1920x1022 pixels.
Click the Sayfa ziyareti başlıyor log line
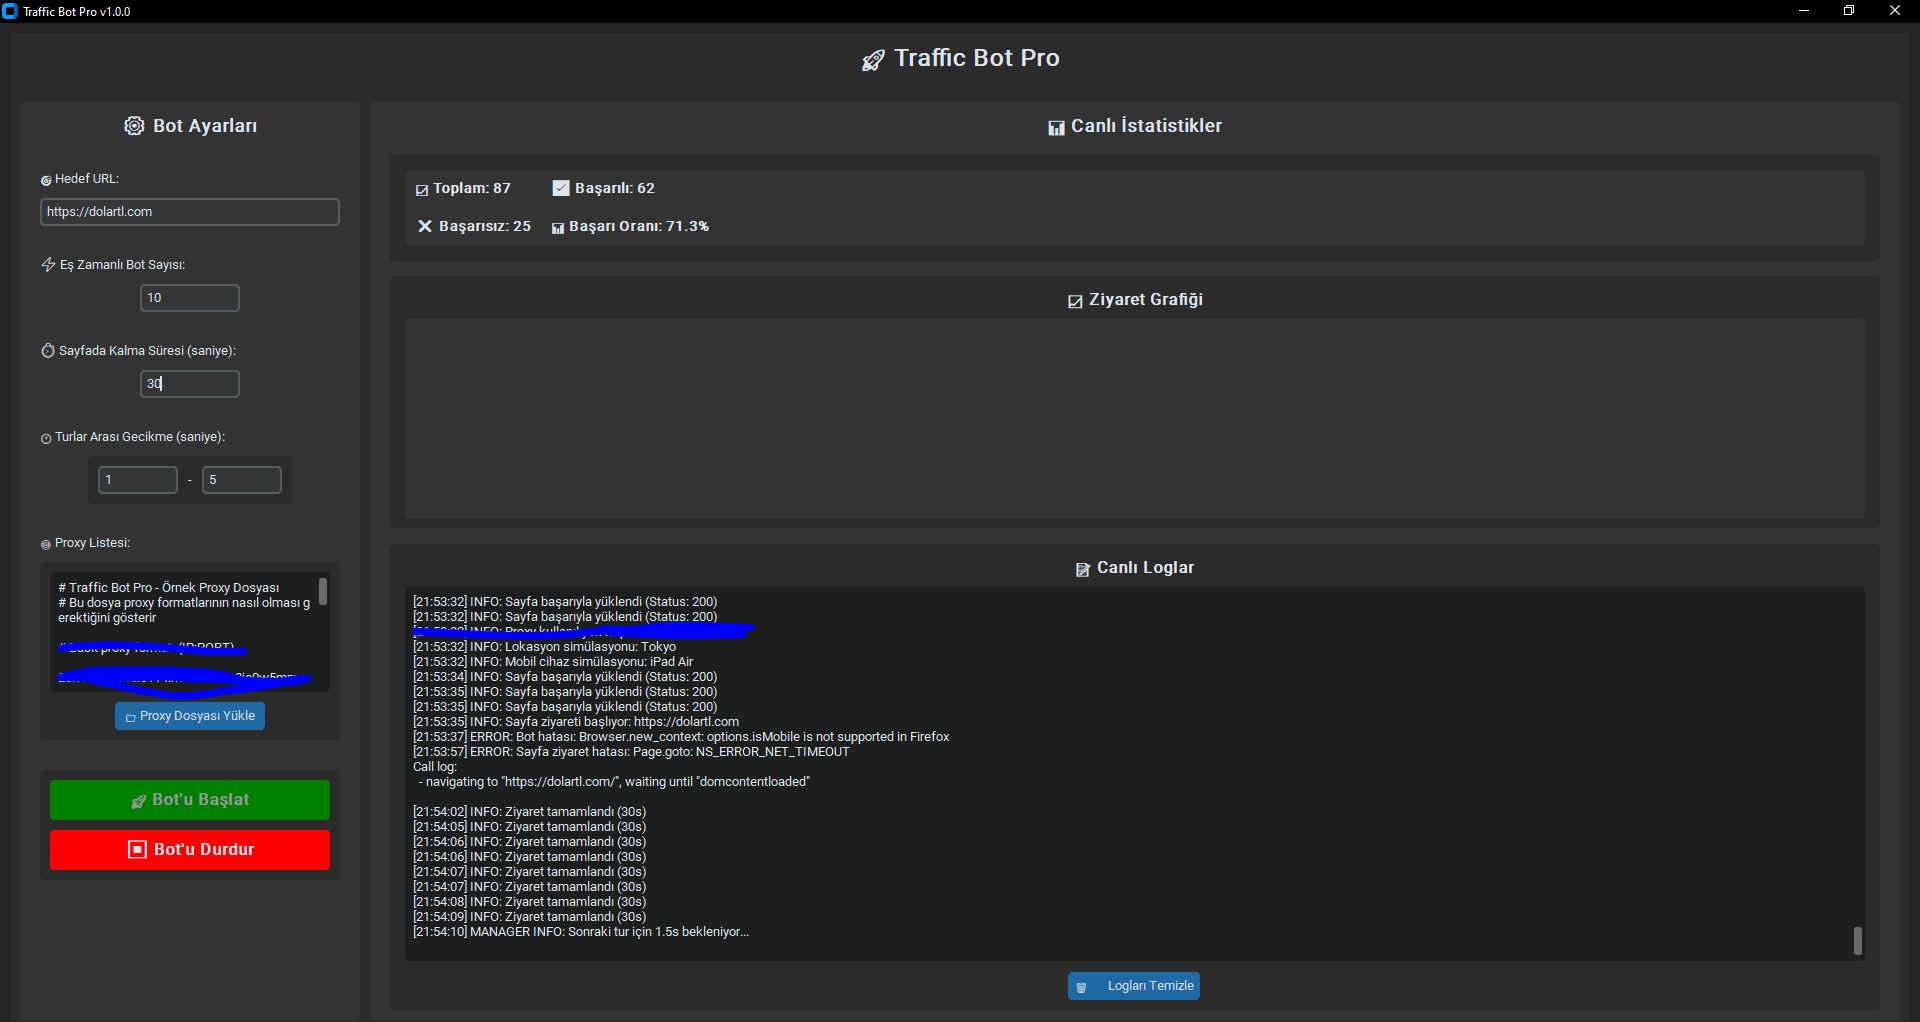click(576, 722)
